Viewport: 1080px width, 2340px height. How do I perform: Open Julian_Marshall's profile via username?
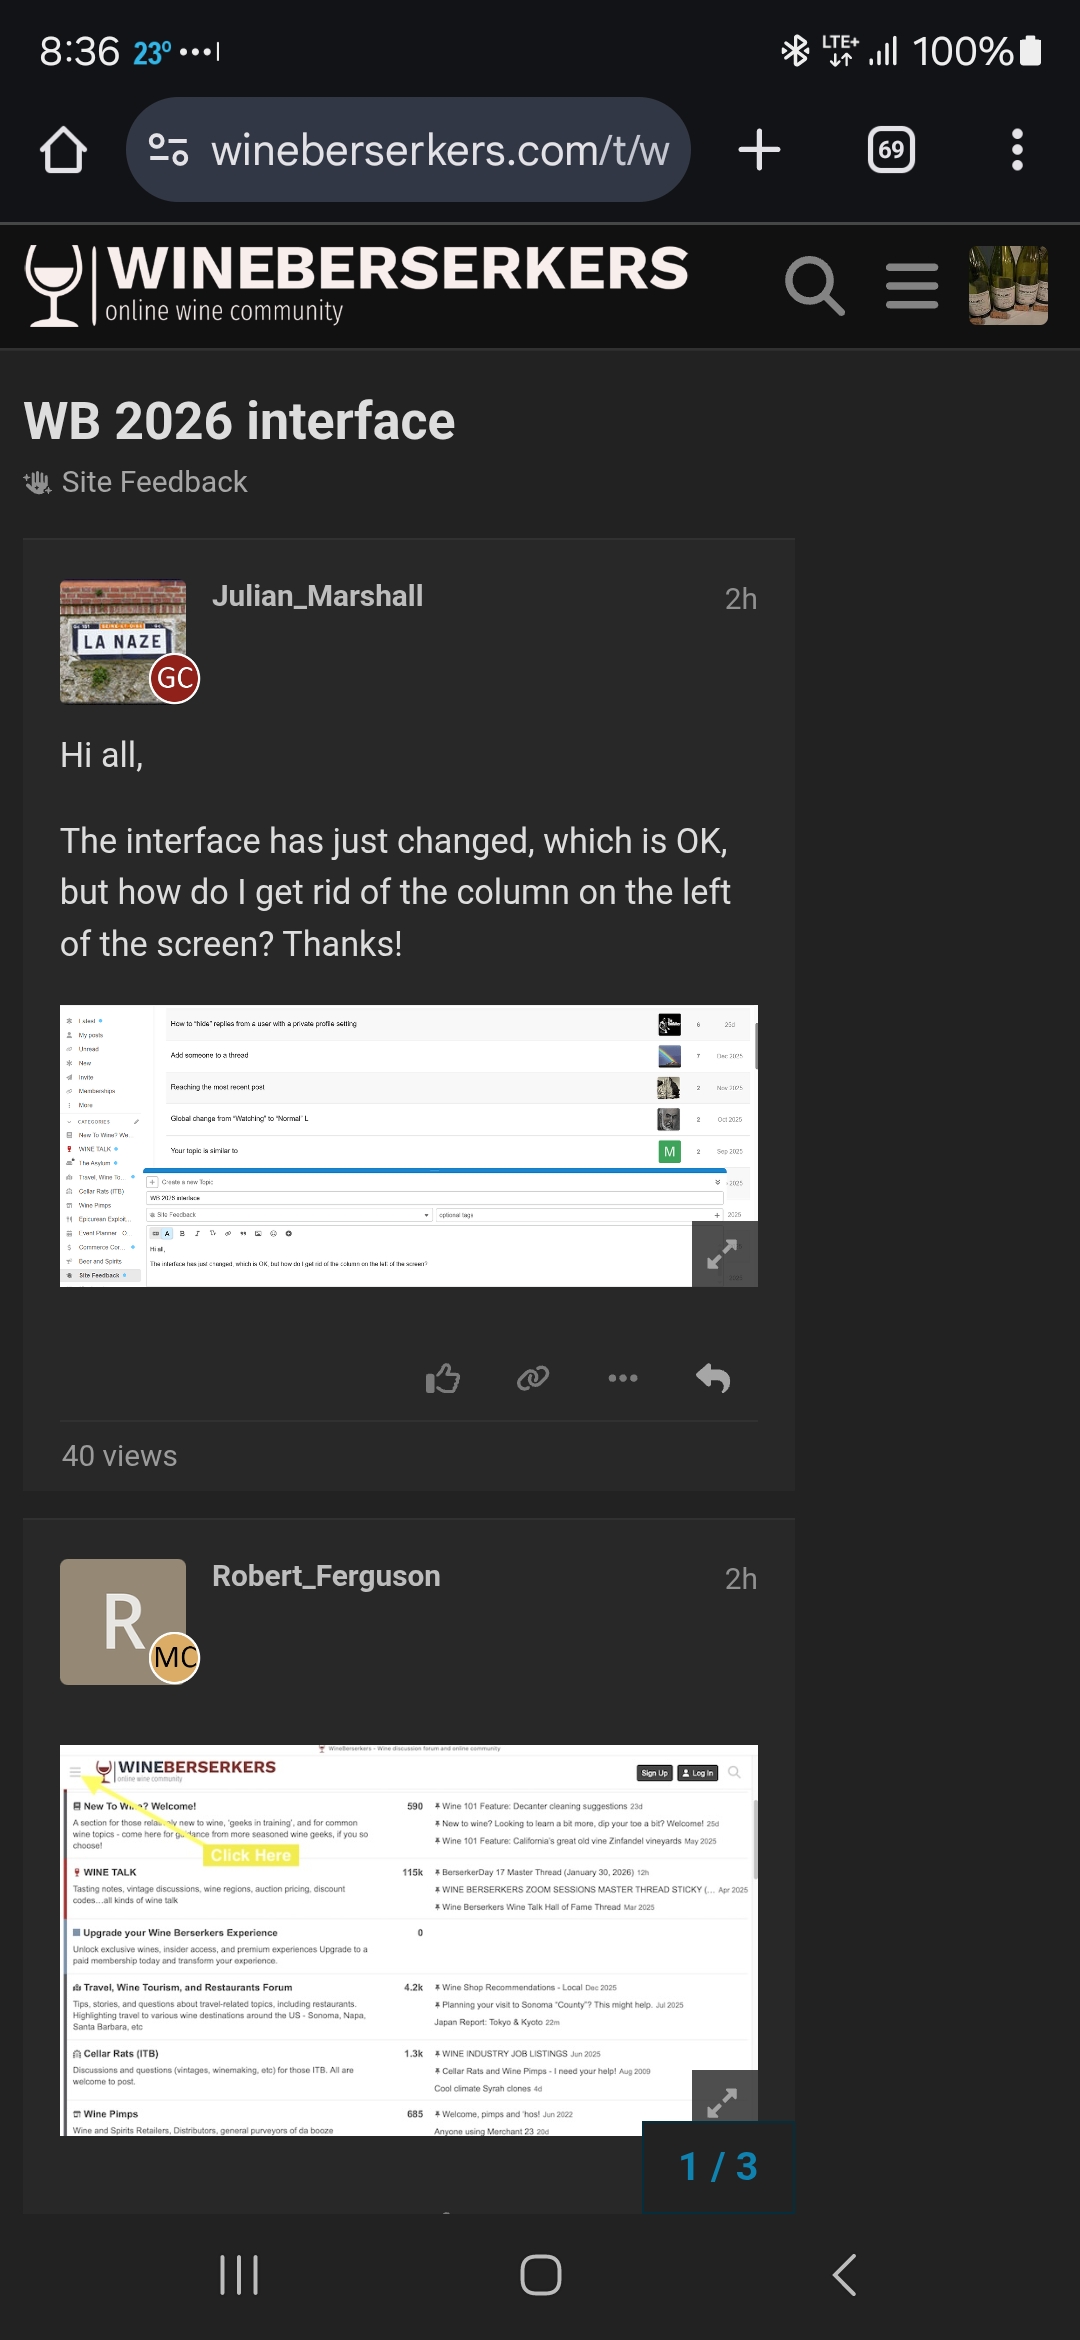click(317, 596)
